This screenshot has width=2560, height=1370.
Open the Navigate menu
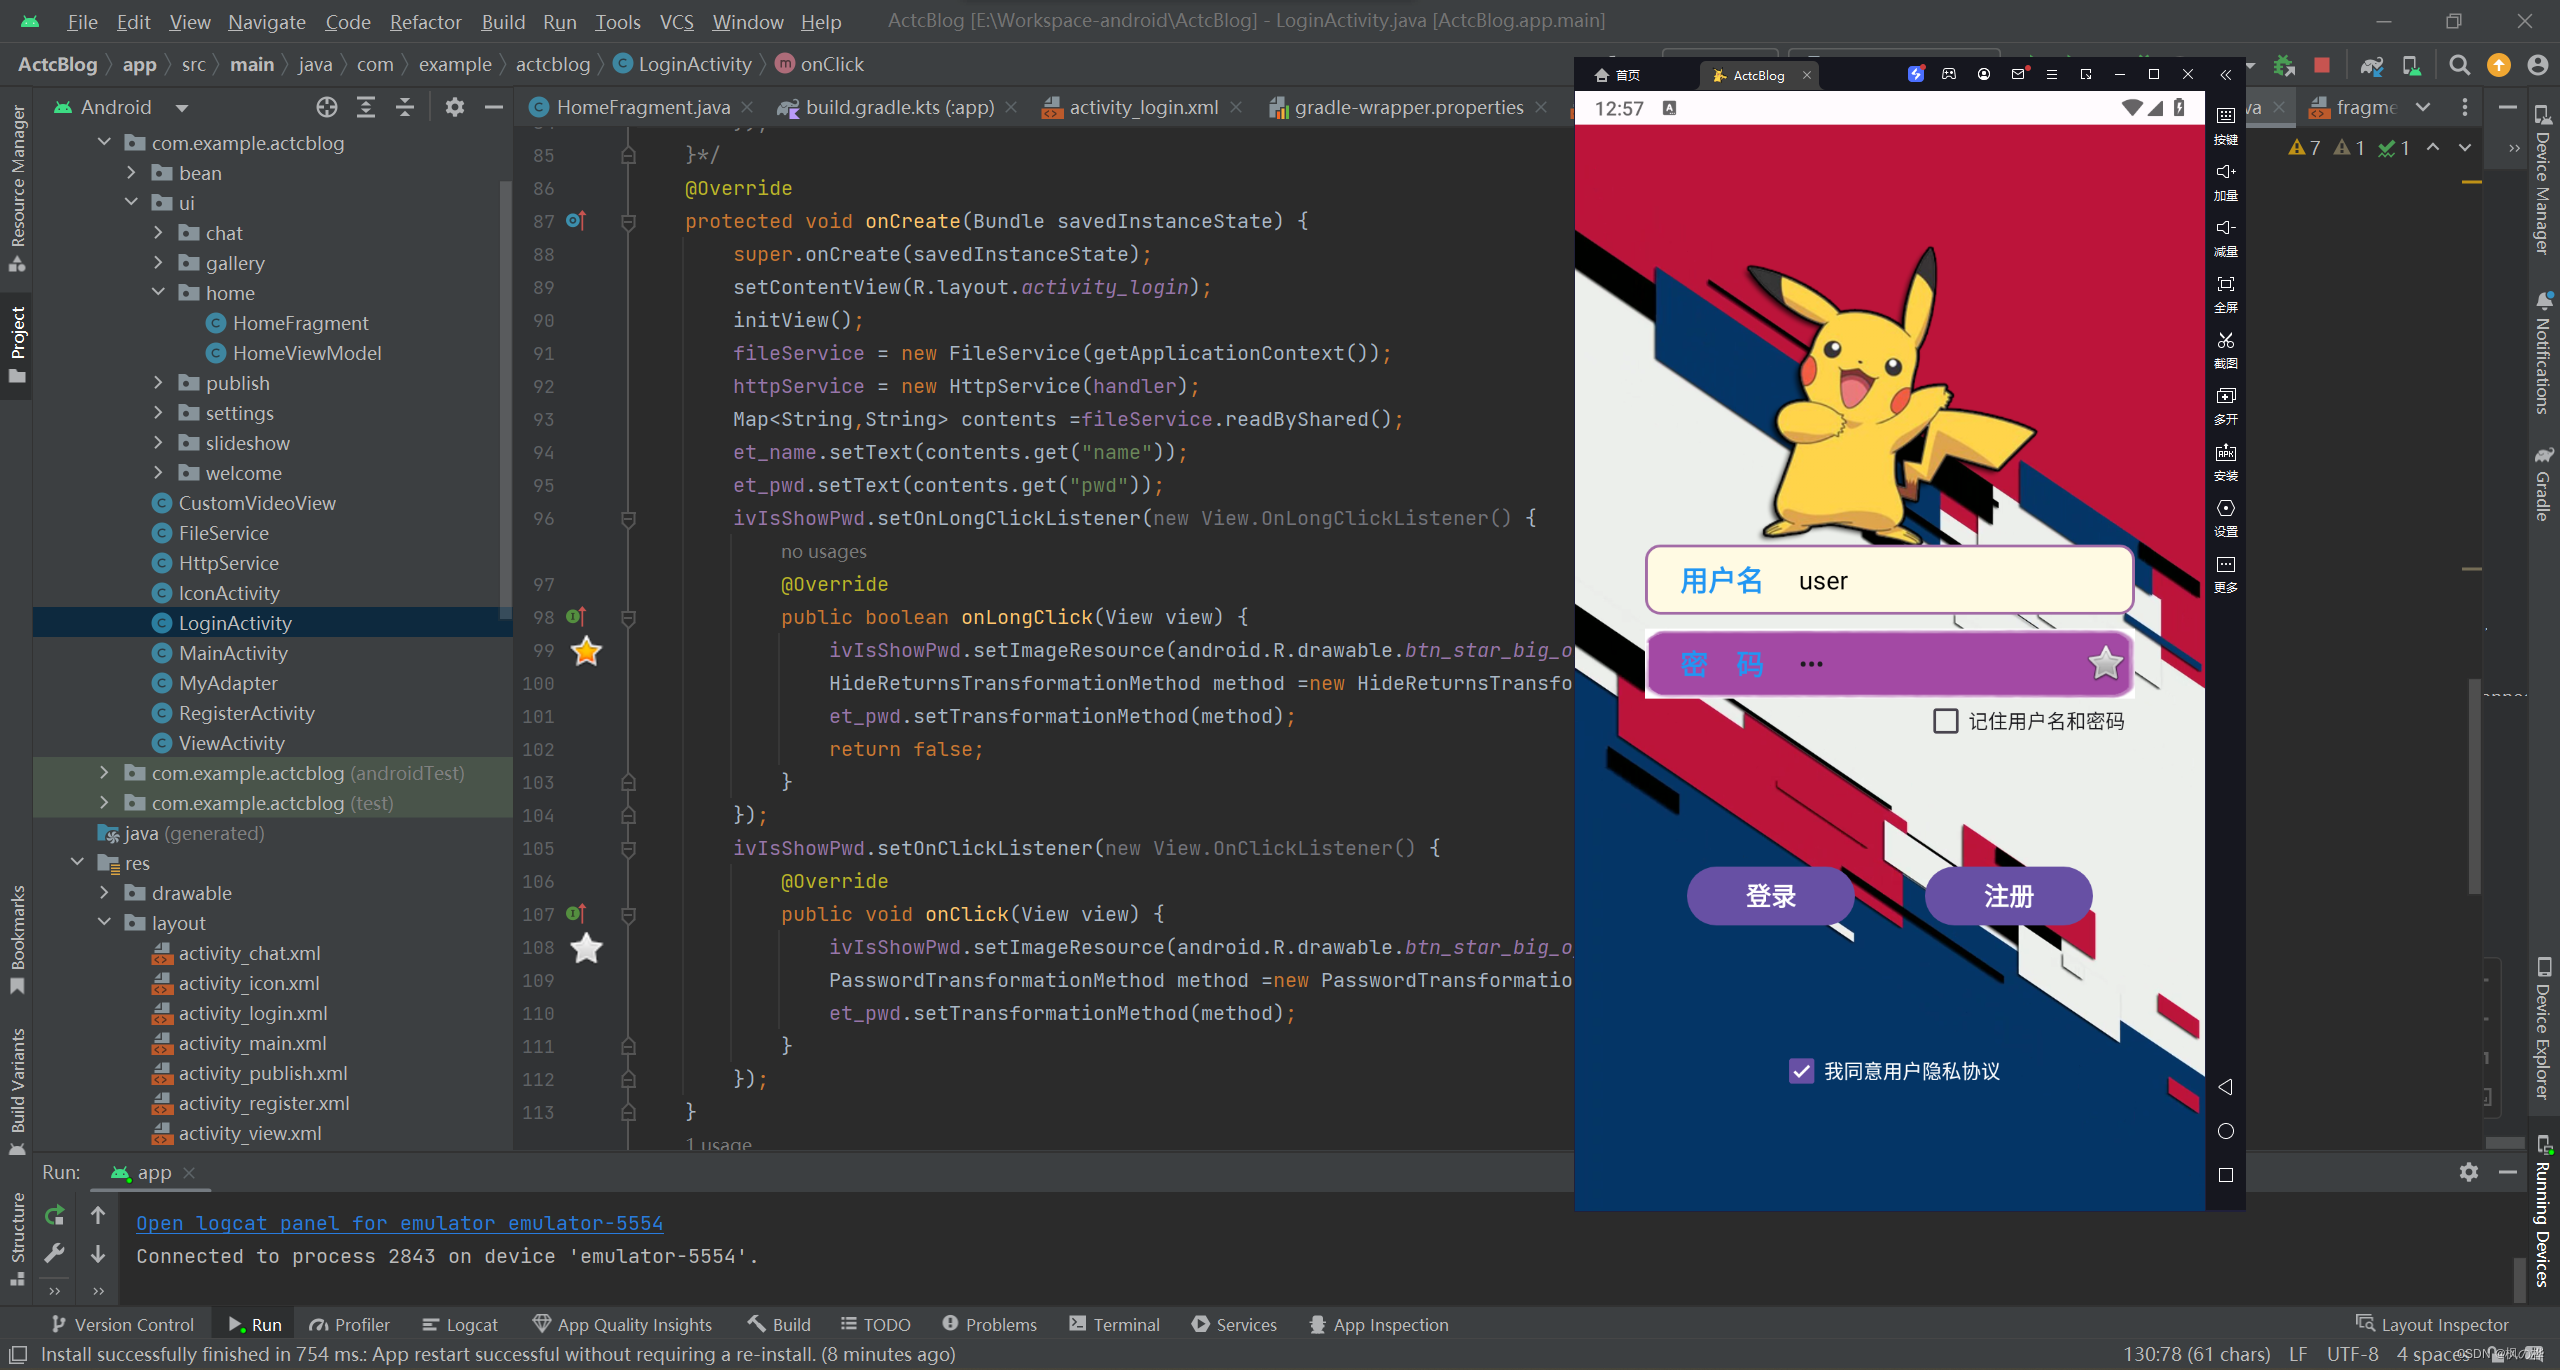point(267,21)
